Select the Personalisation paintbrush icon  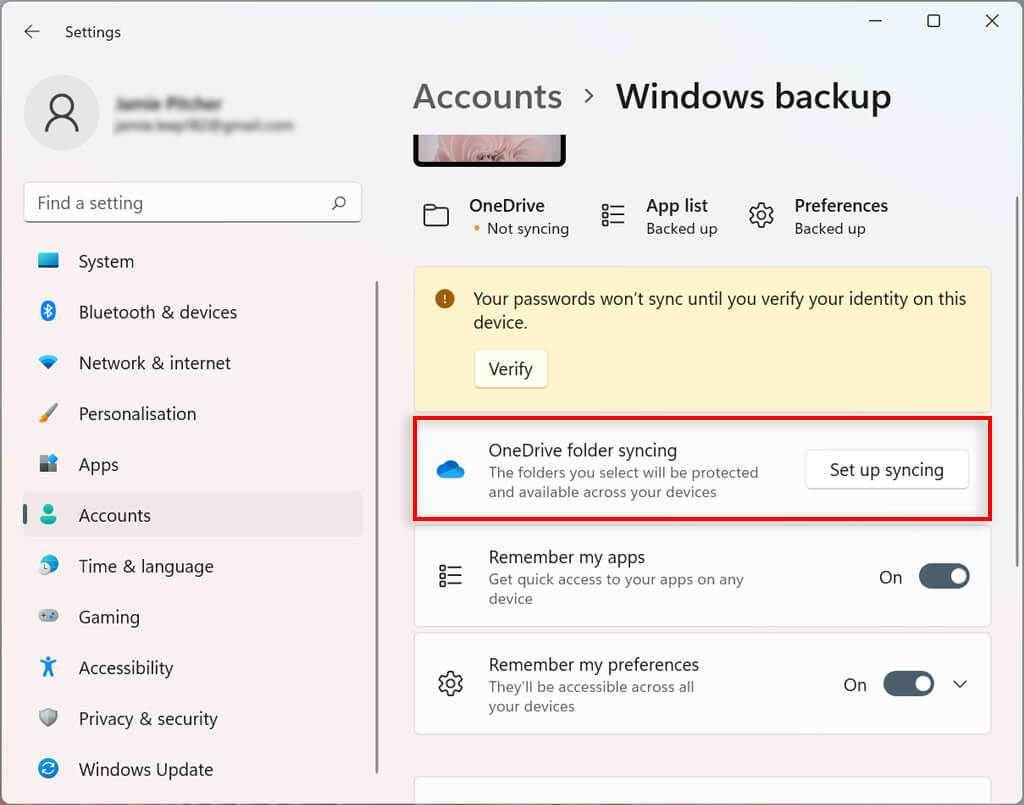pos(48,414)
